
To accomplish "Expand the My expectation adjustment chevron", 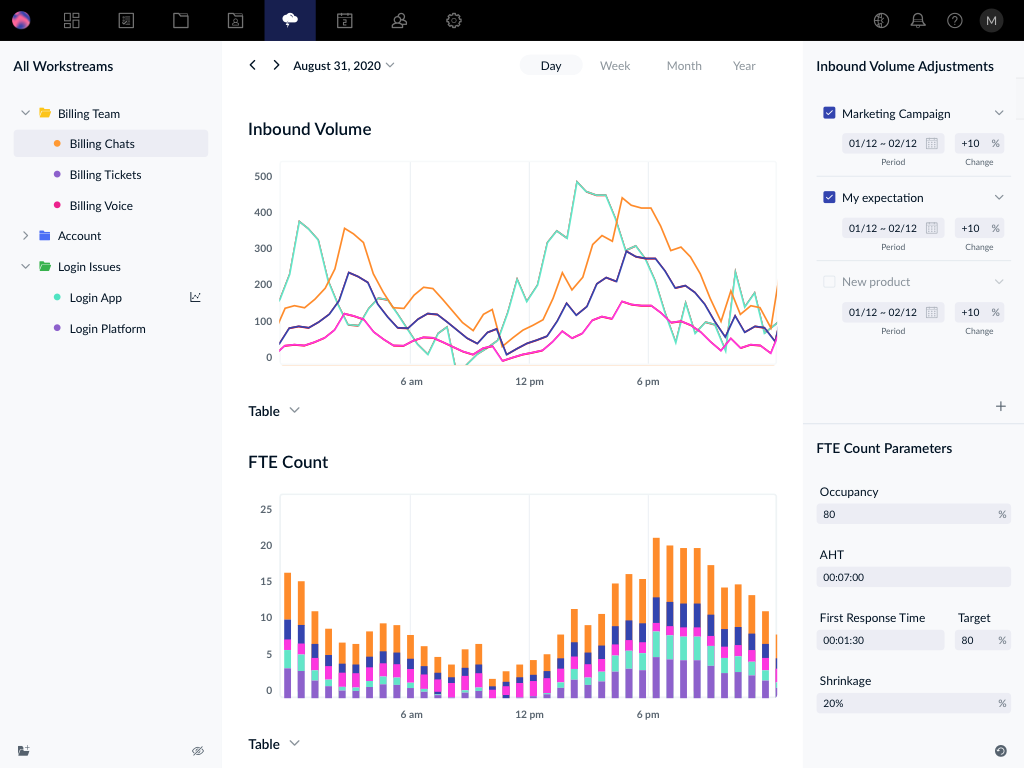I will [x=998, y=197].
